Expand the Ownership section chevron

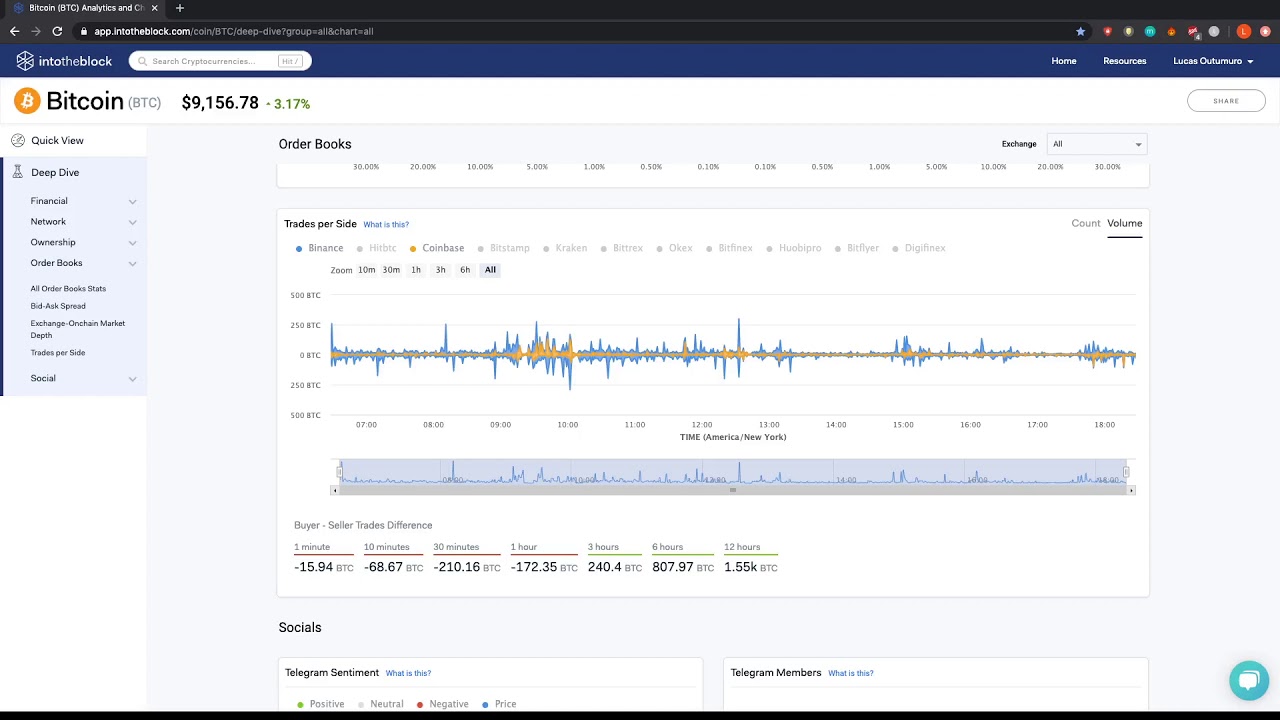[132, 243]
